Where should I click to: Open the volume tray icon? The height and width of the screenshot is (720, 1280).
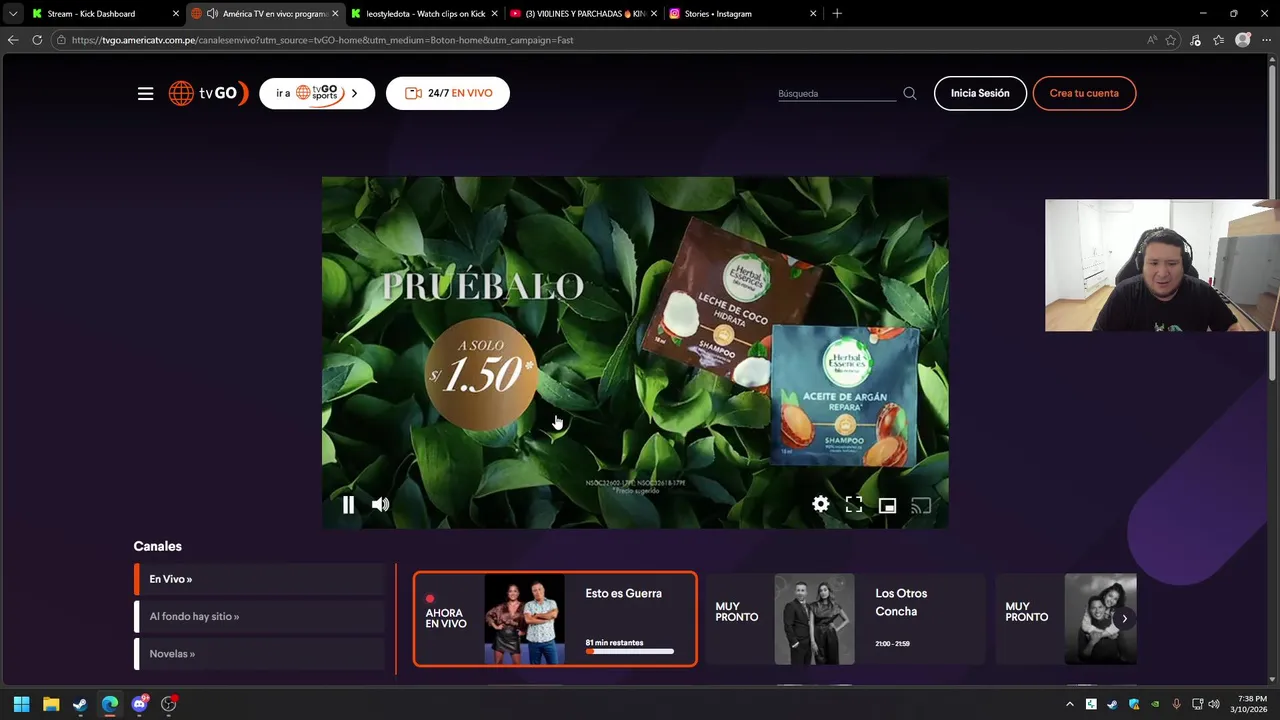click(x=1214, y=704)
